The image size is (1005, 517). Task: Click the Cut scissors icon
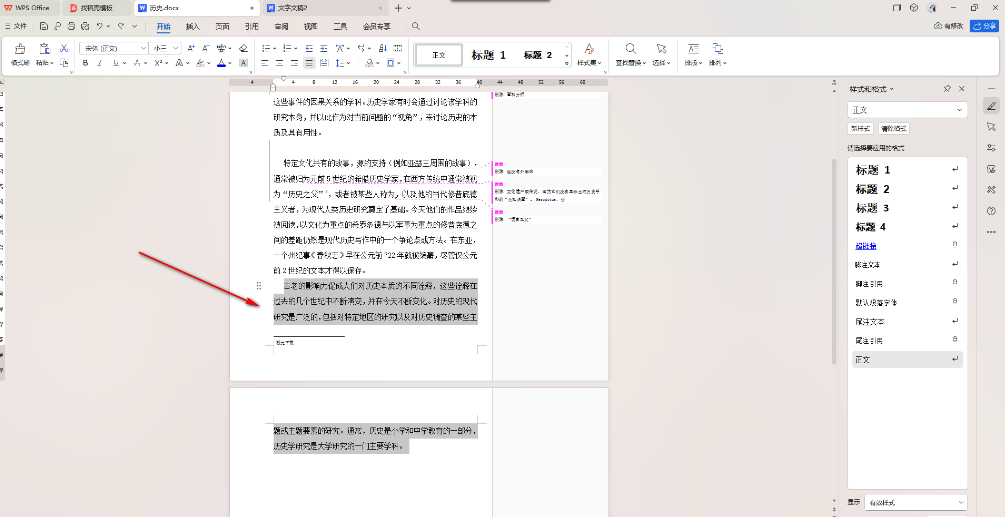click(x=64, y=48)
